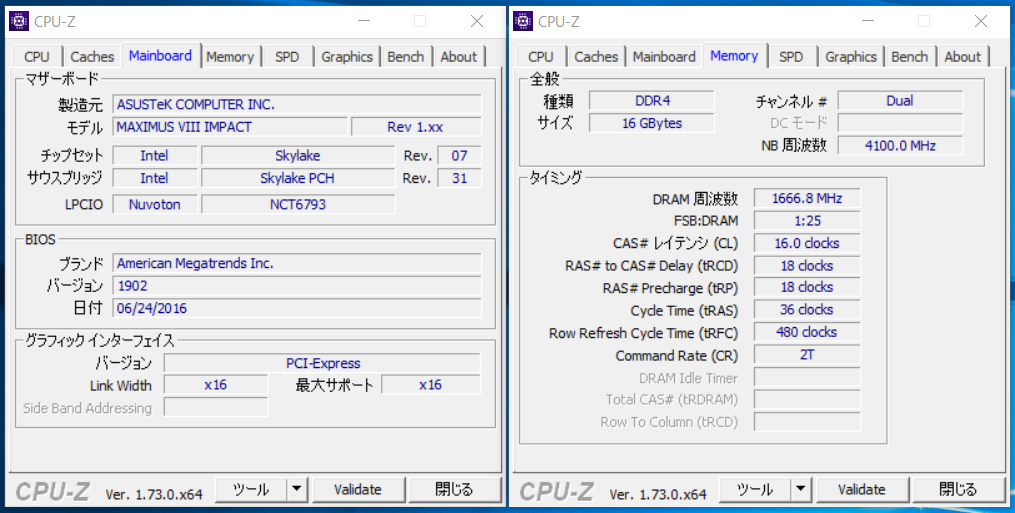1015x513 pixels.
Task: Close the Mainboard CPU-Z window
Action: [x=477, y=21]
